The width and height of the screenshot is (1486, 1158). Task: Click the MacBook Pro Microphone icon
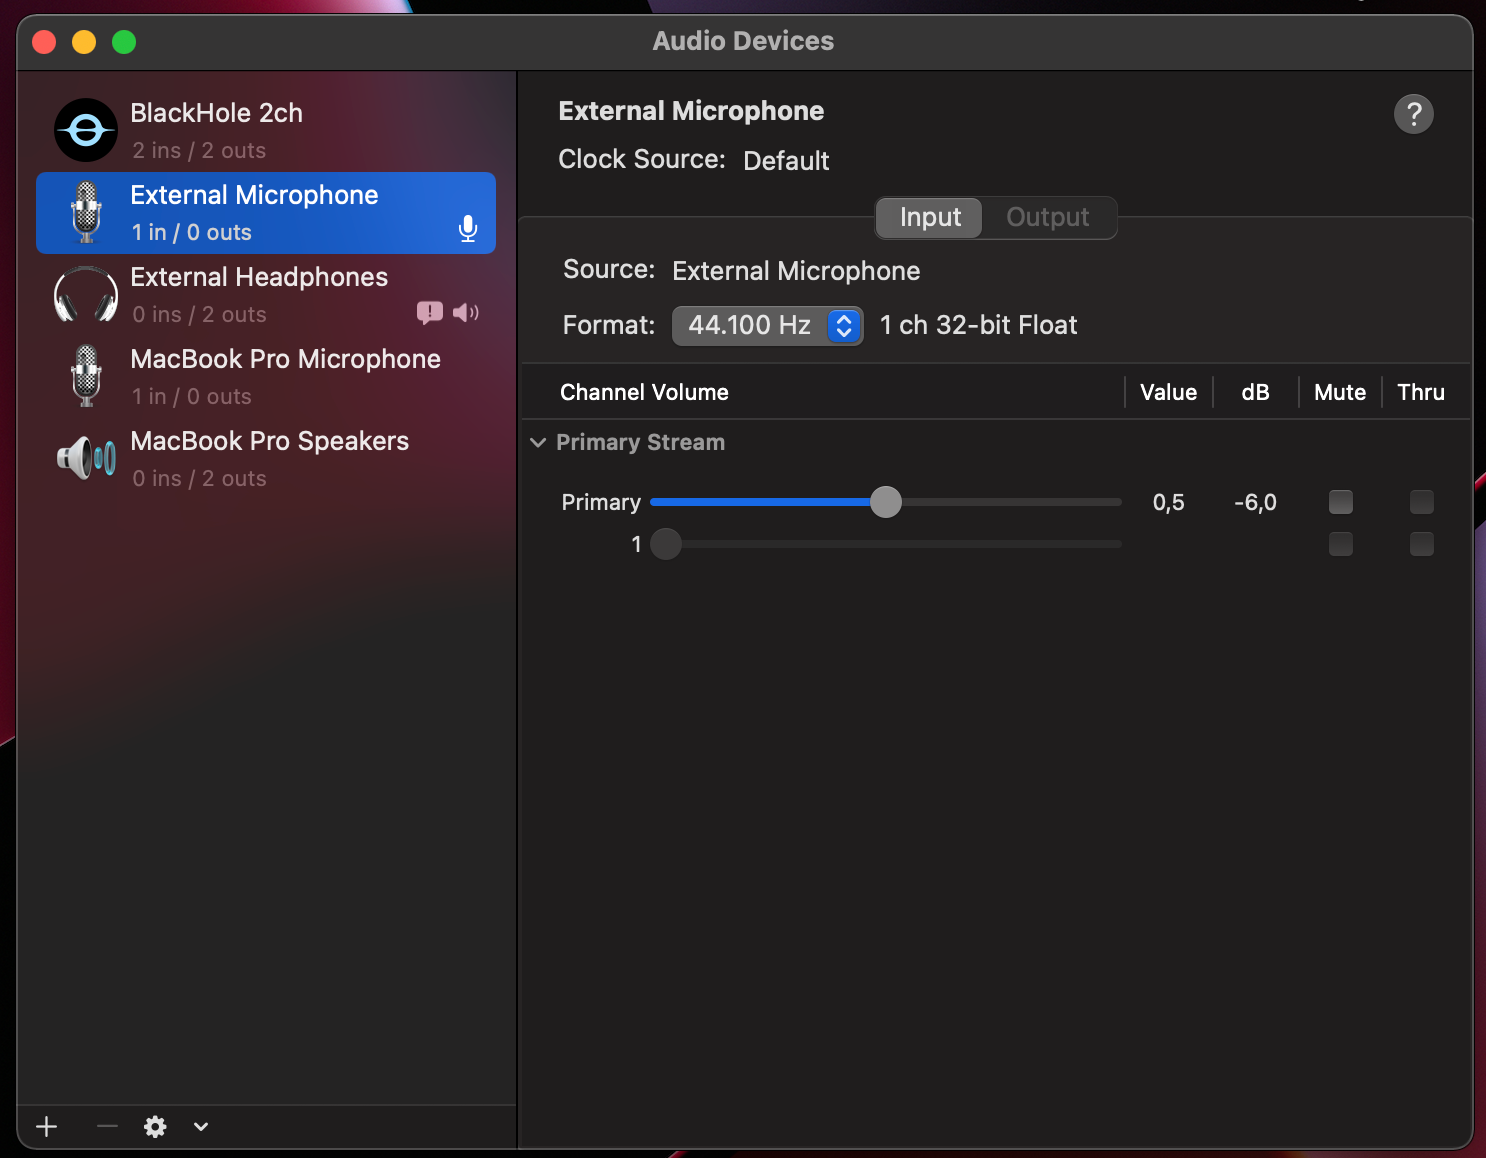pyautogui.click(x=87, y=376)
